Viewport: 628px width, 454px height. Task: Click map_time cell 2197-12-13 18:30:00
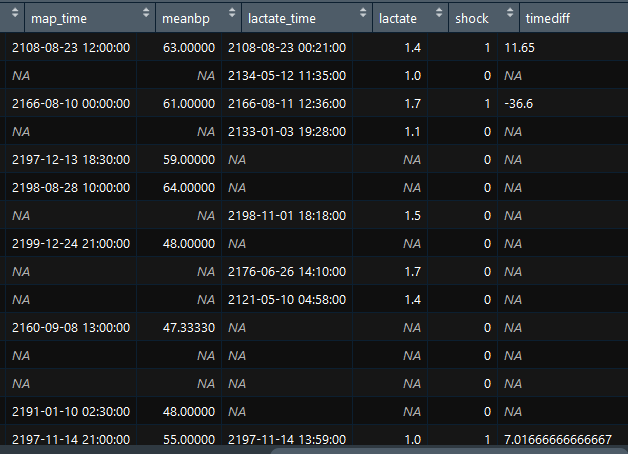(x=71, y=160)
